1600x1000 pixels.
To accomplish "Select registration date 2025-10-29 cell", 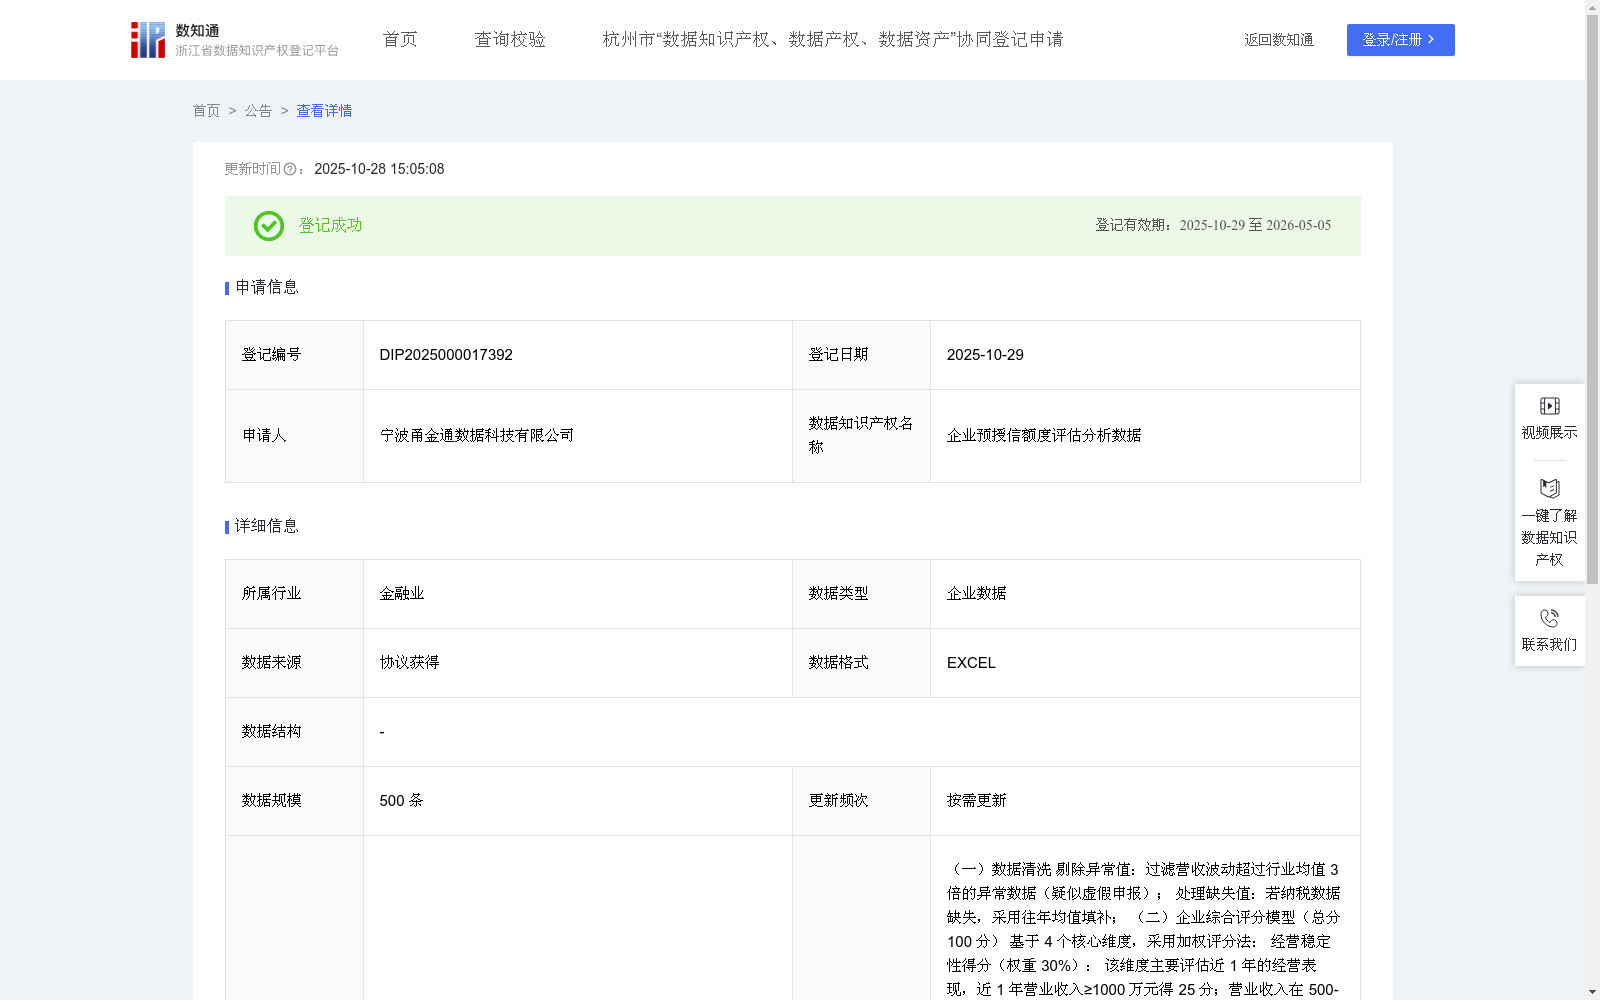I will pos(1145,355).
